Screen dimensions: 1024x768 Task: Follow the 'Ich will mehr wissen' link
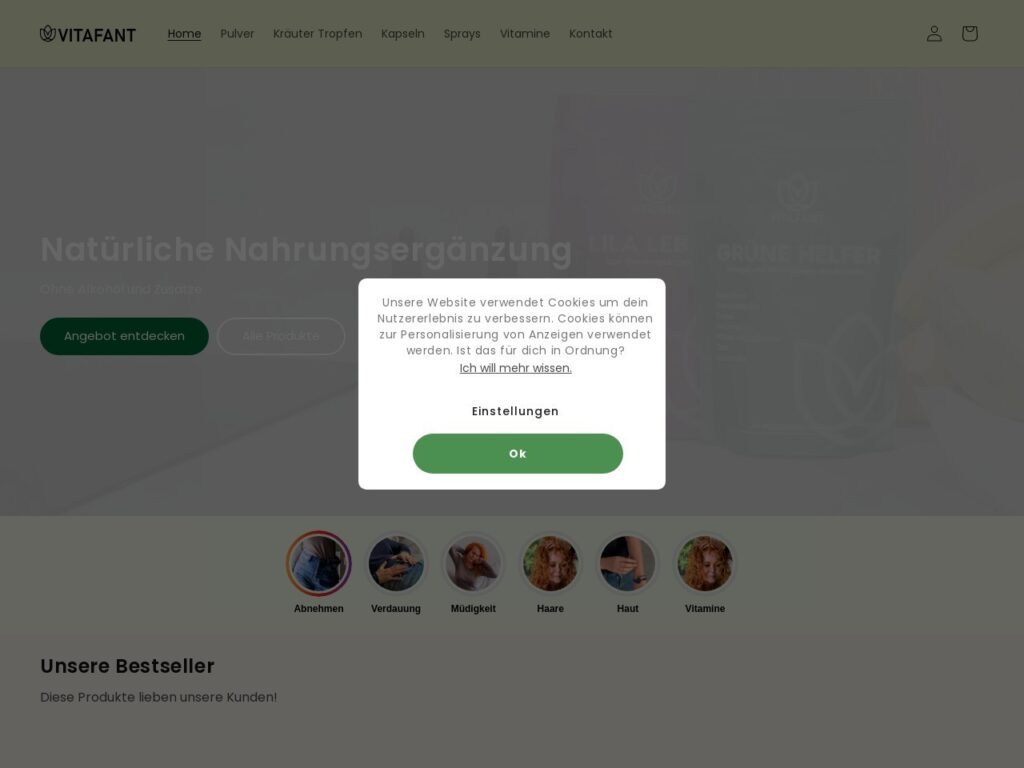tap(515, 368)
